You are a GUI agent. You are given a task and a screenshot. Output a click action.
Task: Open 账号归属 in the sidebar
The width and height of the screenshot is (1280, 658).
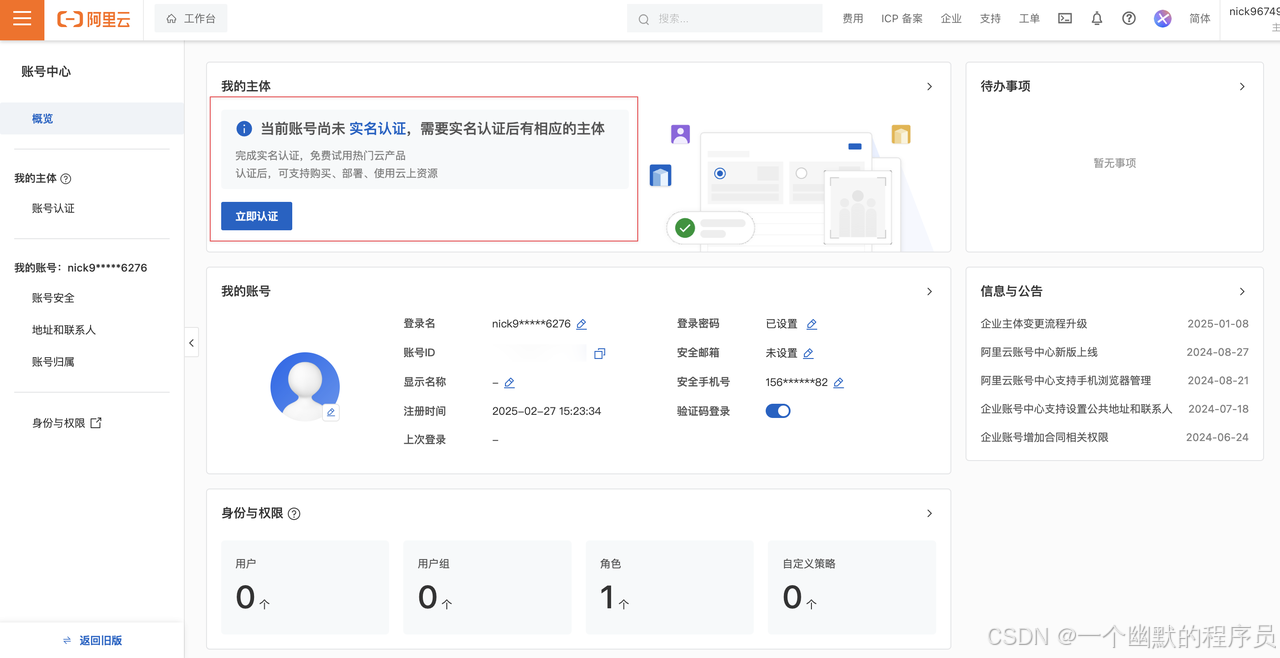click(x=53, y=362)
